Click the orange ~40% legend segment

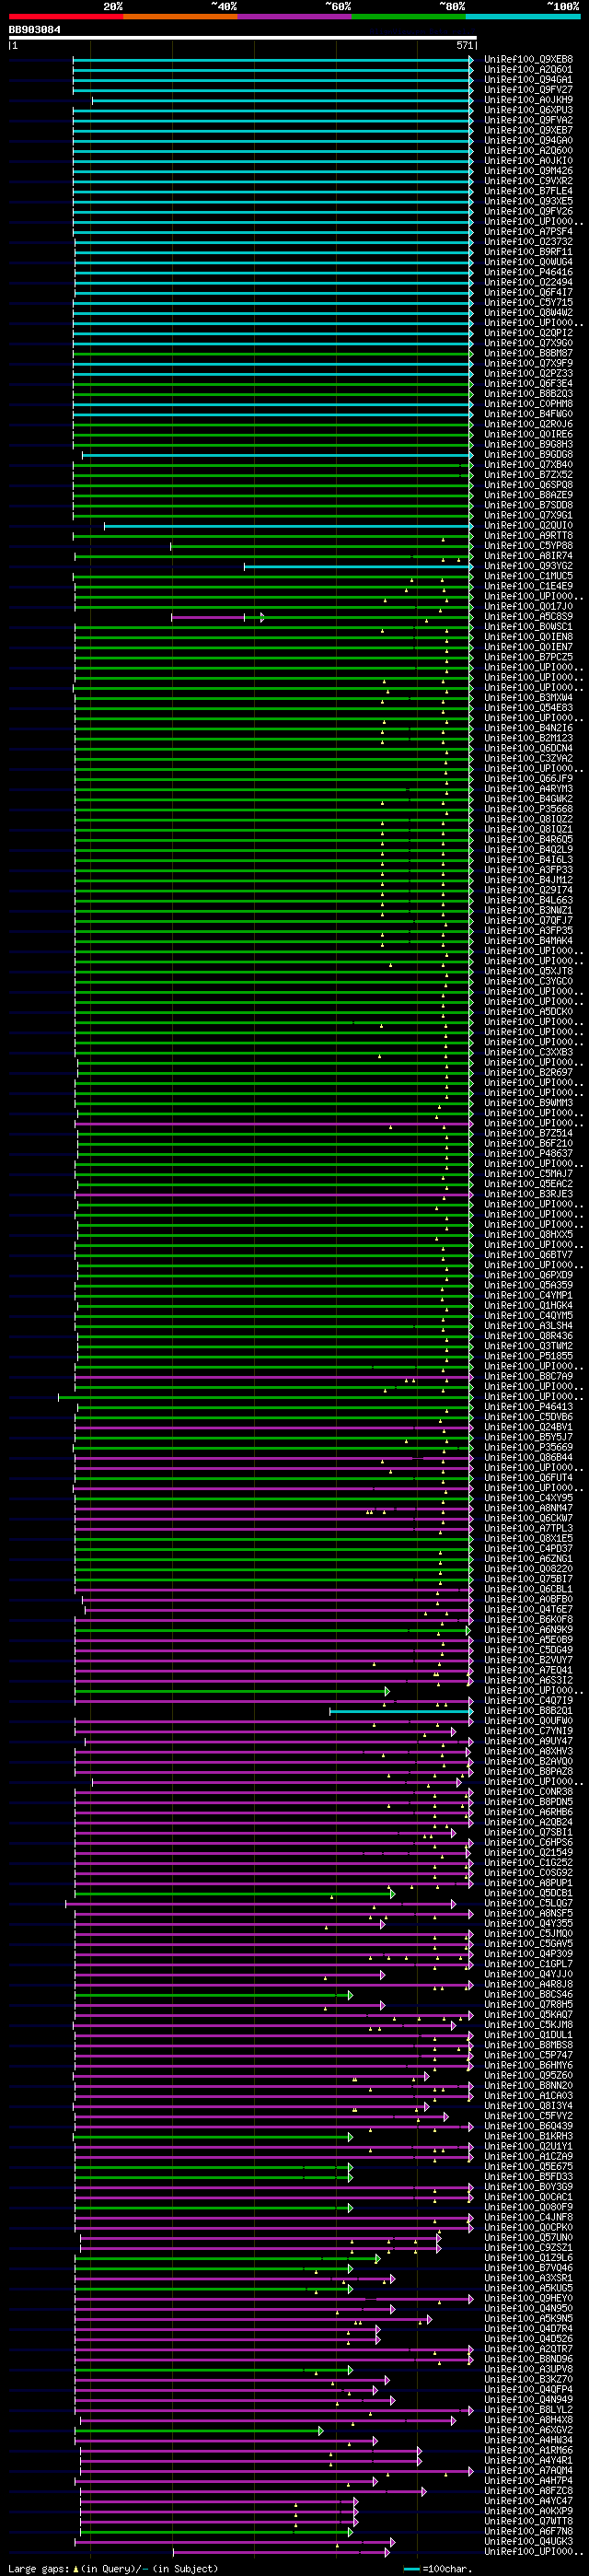coord(180,16)
